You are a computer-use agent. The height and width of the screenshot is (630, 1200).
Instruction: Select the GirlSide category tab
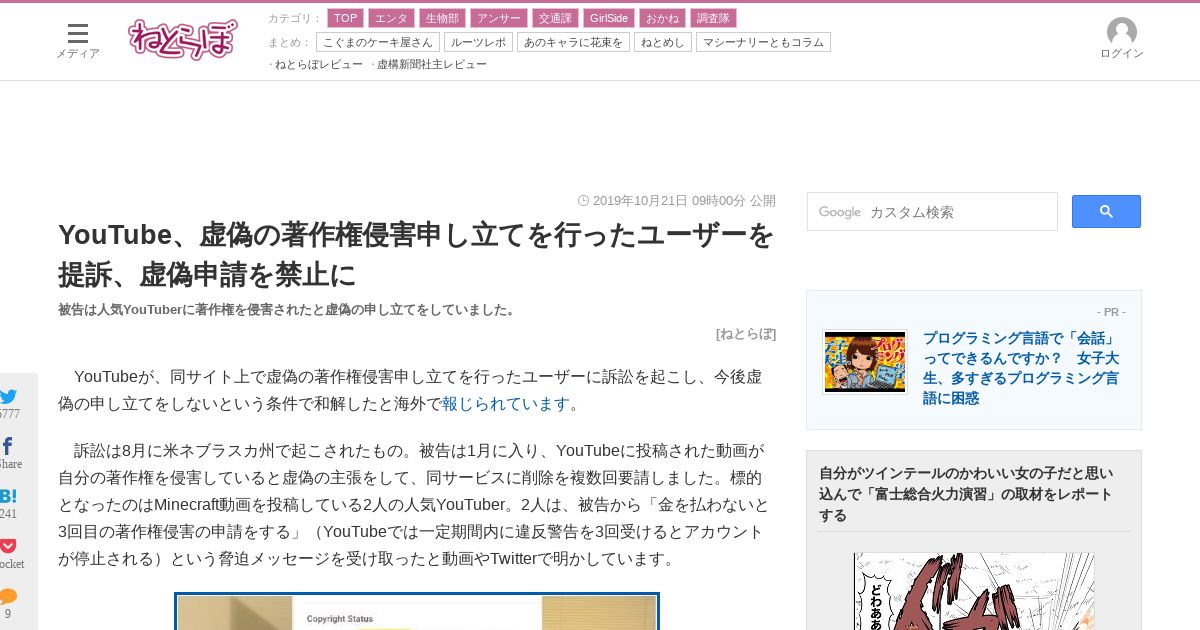coord(609,18)
